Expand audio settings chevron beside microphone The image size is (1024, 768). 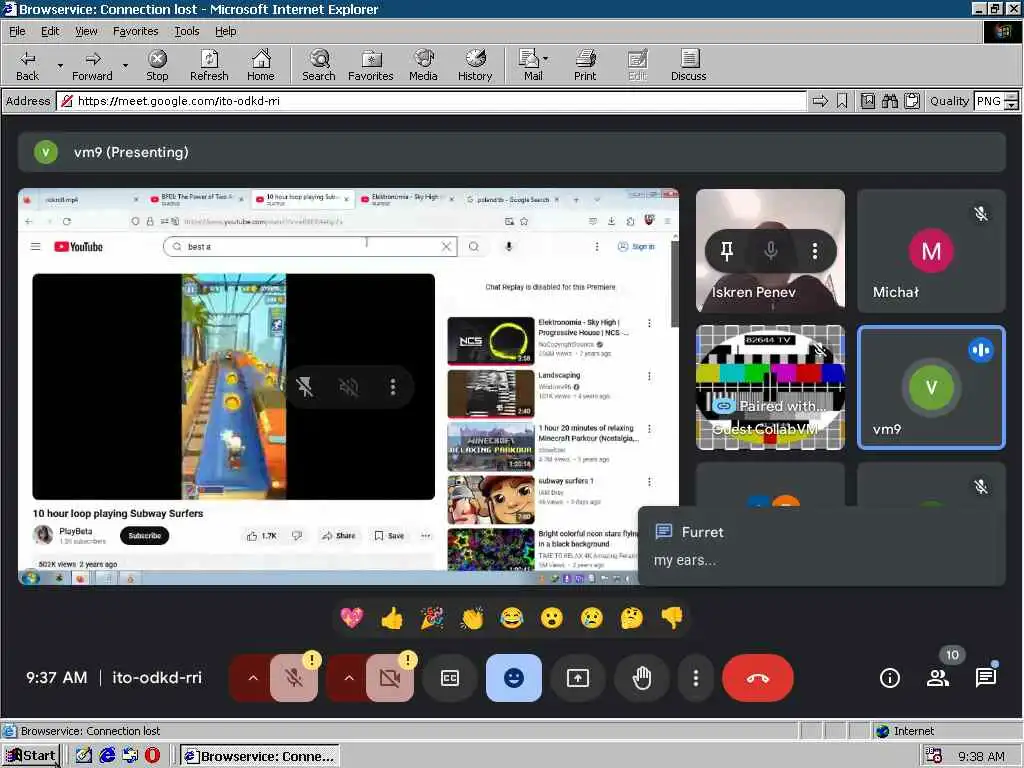pyautogui.click(x=253, y=678)
